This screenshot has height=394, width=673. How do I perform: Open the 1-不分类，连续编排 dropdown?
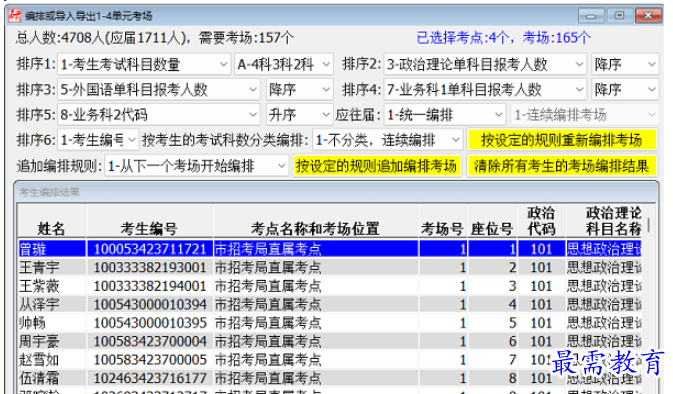point(388,140)
